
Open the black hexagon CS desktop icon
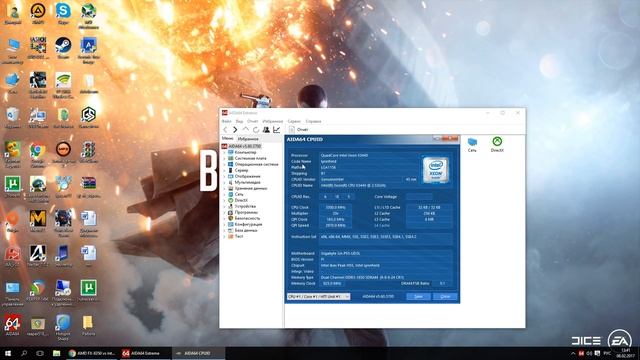click(x=89, y=117)
